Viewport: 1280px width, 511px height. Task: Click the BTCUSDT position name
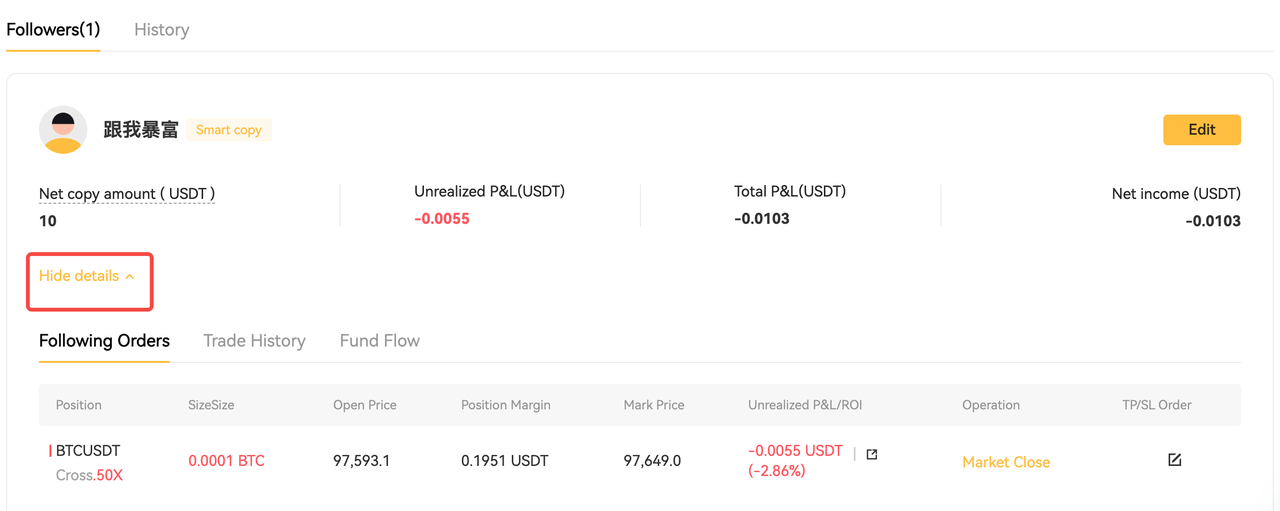click(88, 451)
